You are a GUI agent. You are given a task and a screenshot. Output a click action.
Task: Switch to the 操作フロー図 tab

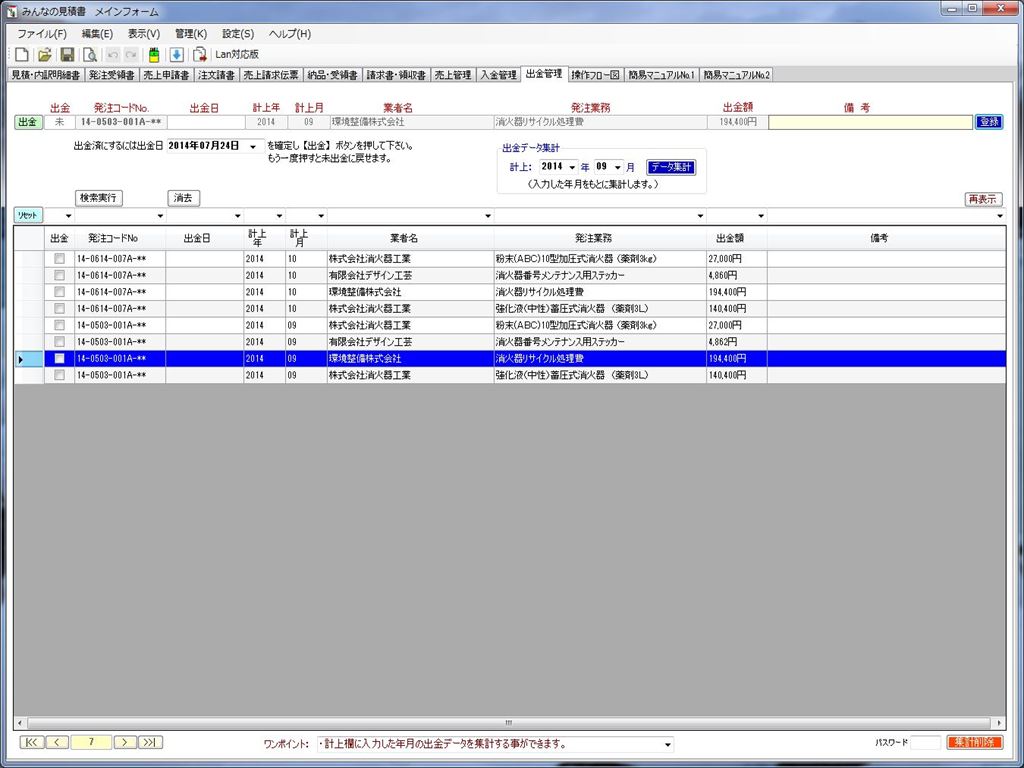pos(596,75)
